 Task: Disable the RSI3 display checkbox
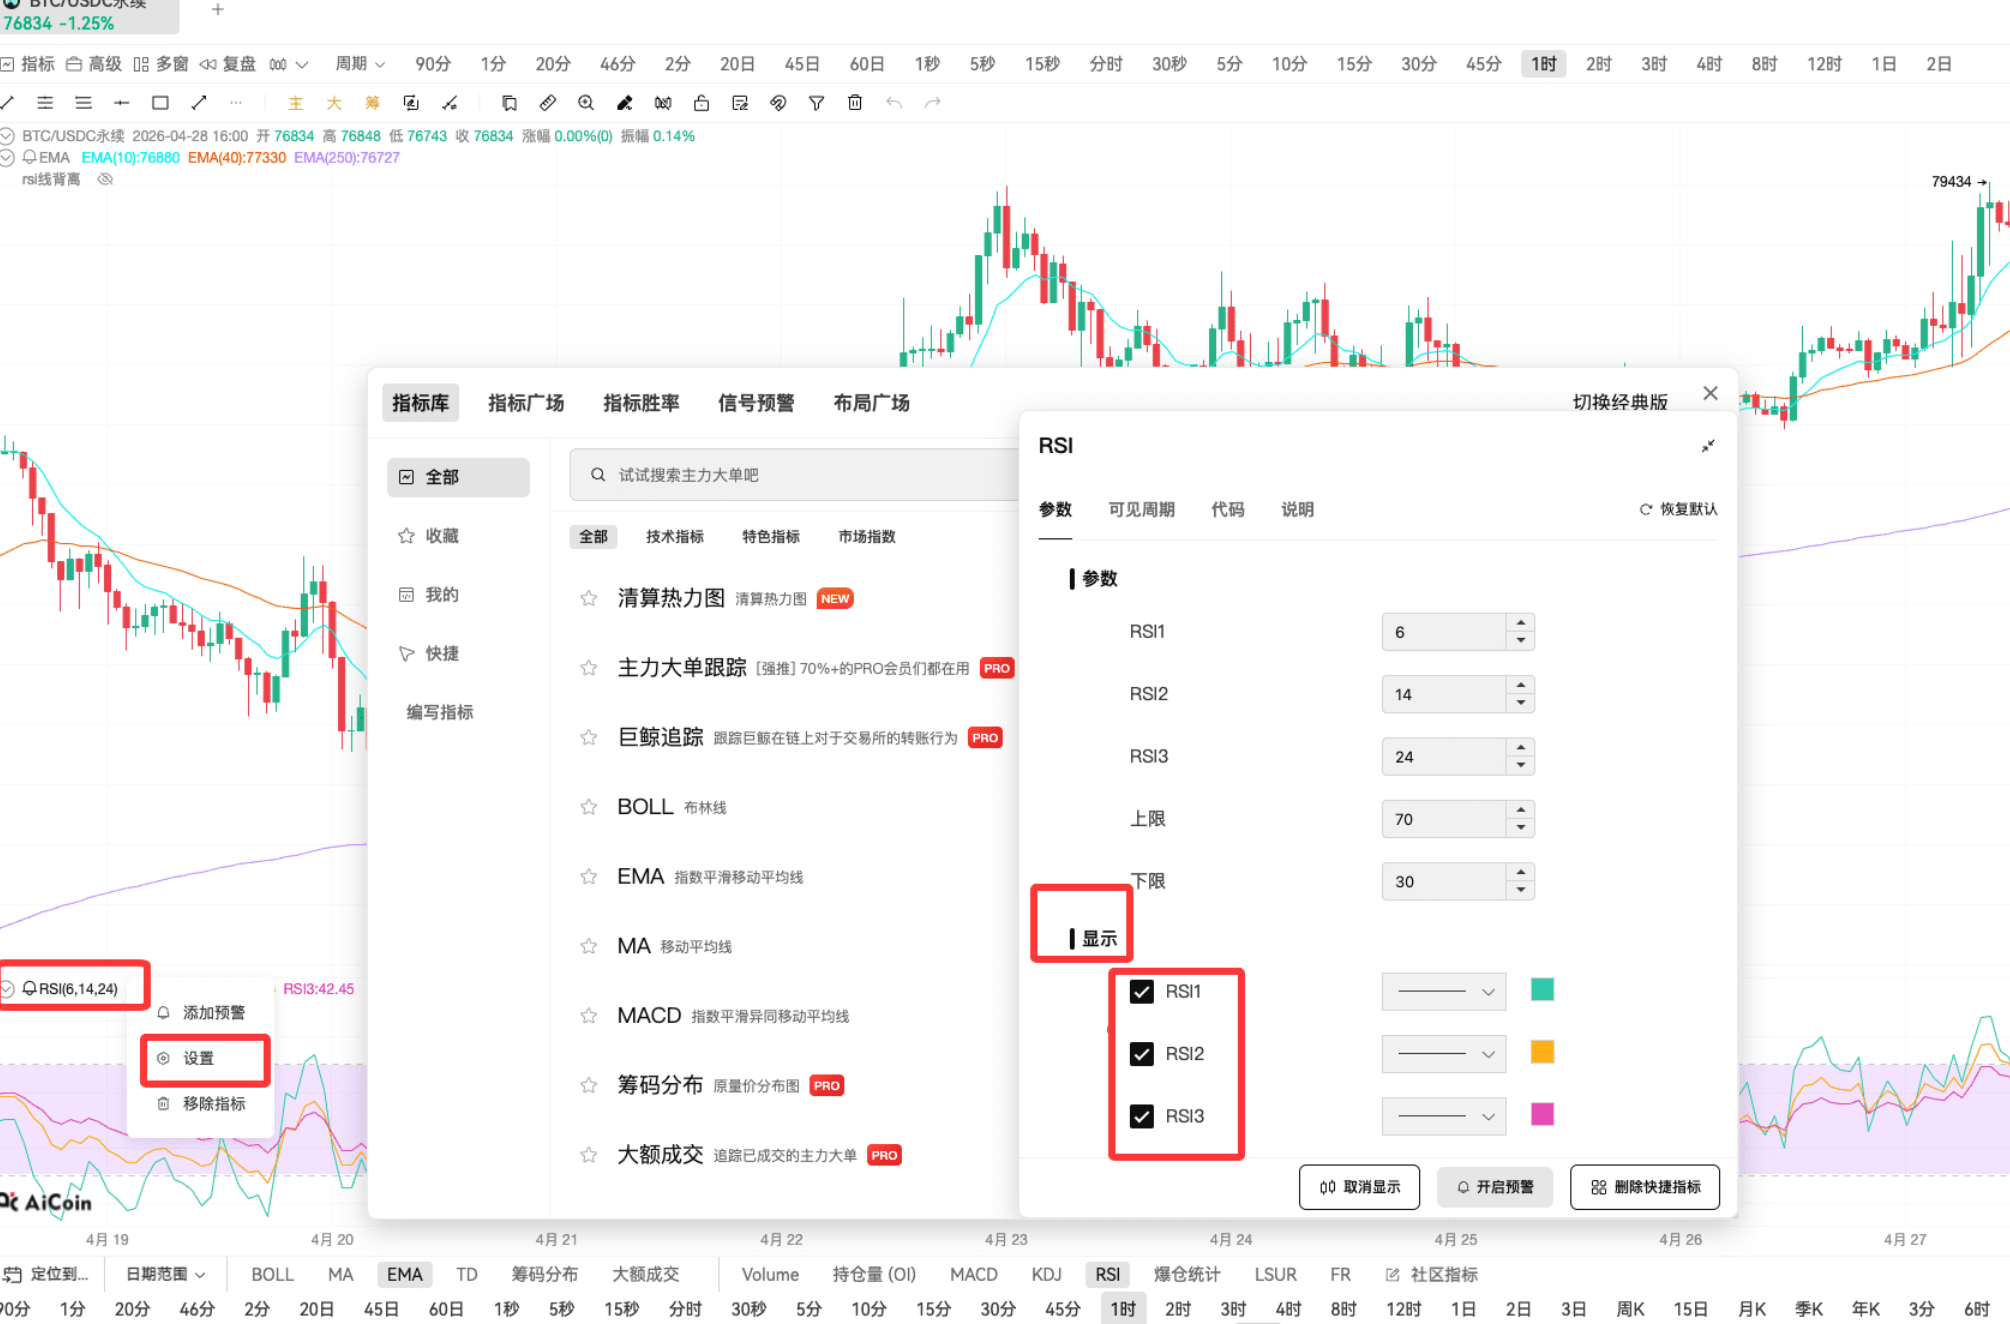coord(1141,1116)
